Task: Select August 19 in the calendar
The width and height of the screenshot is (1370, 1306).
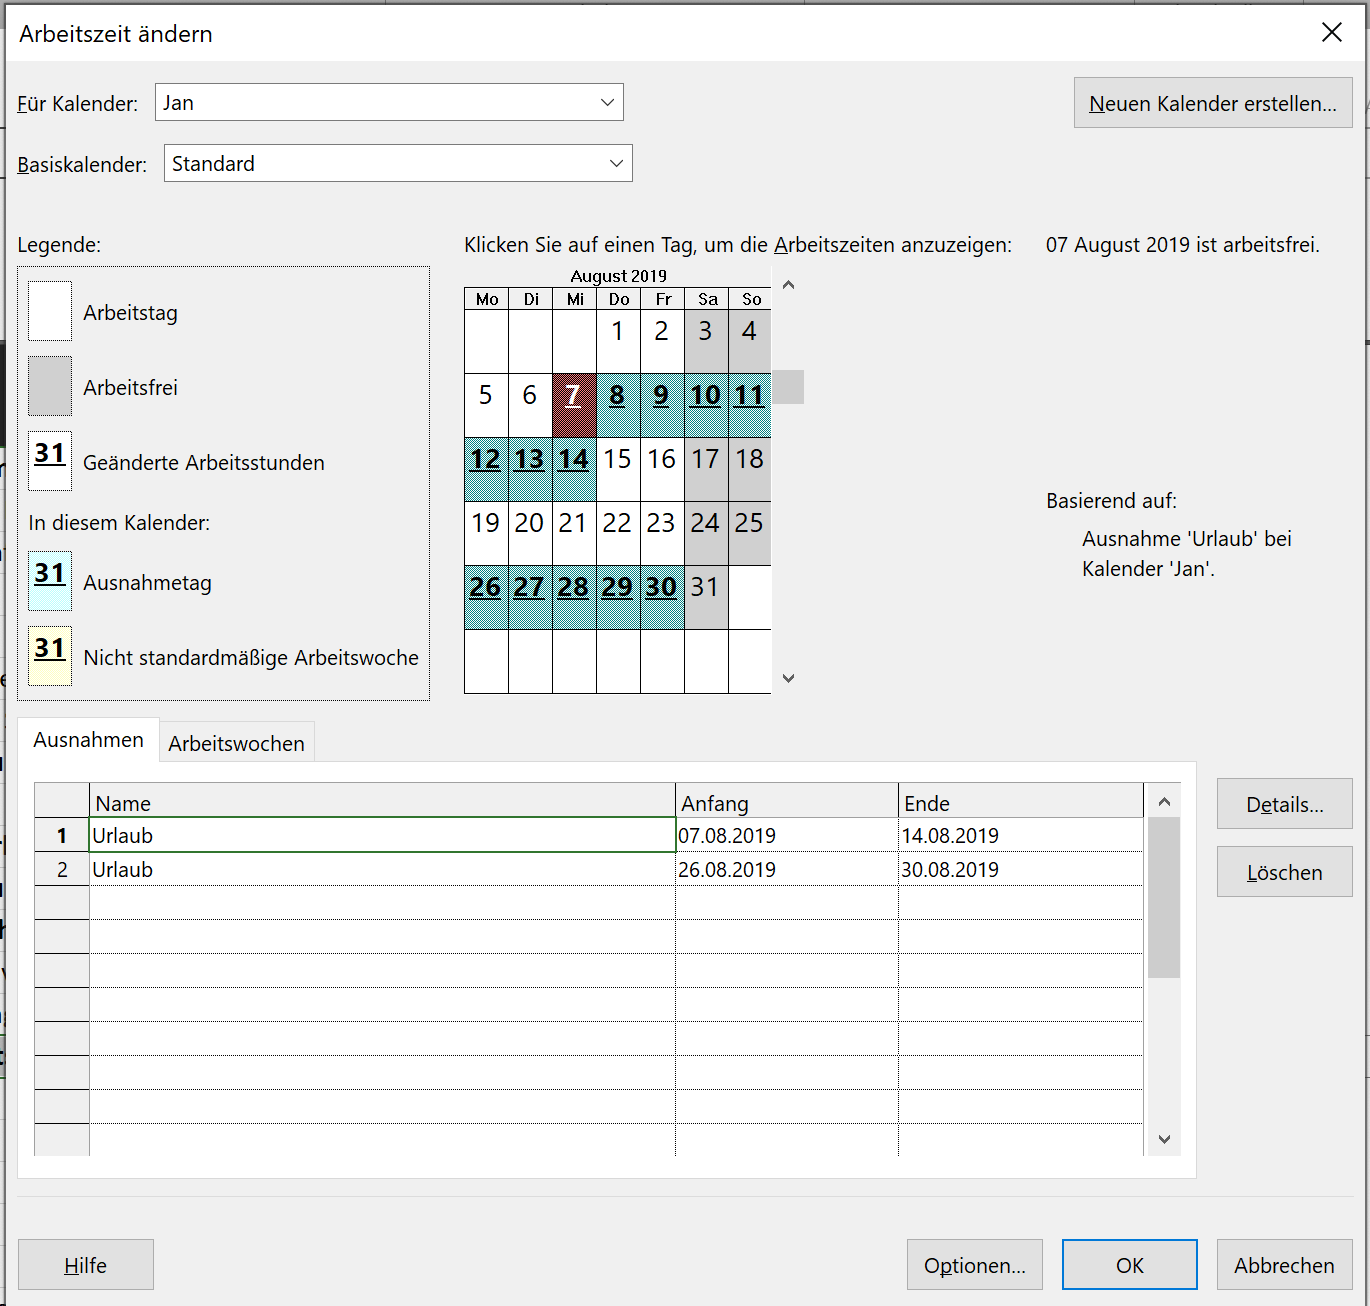Action: (486, 533)
